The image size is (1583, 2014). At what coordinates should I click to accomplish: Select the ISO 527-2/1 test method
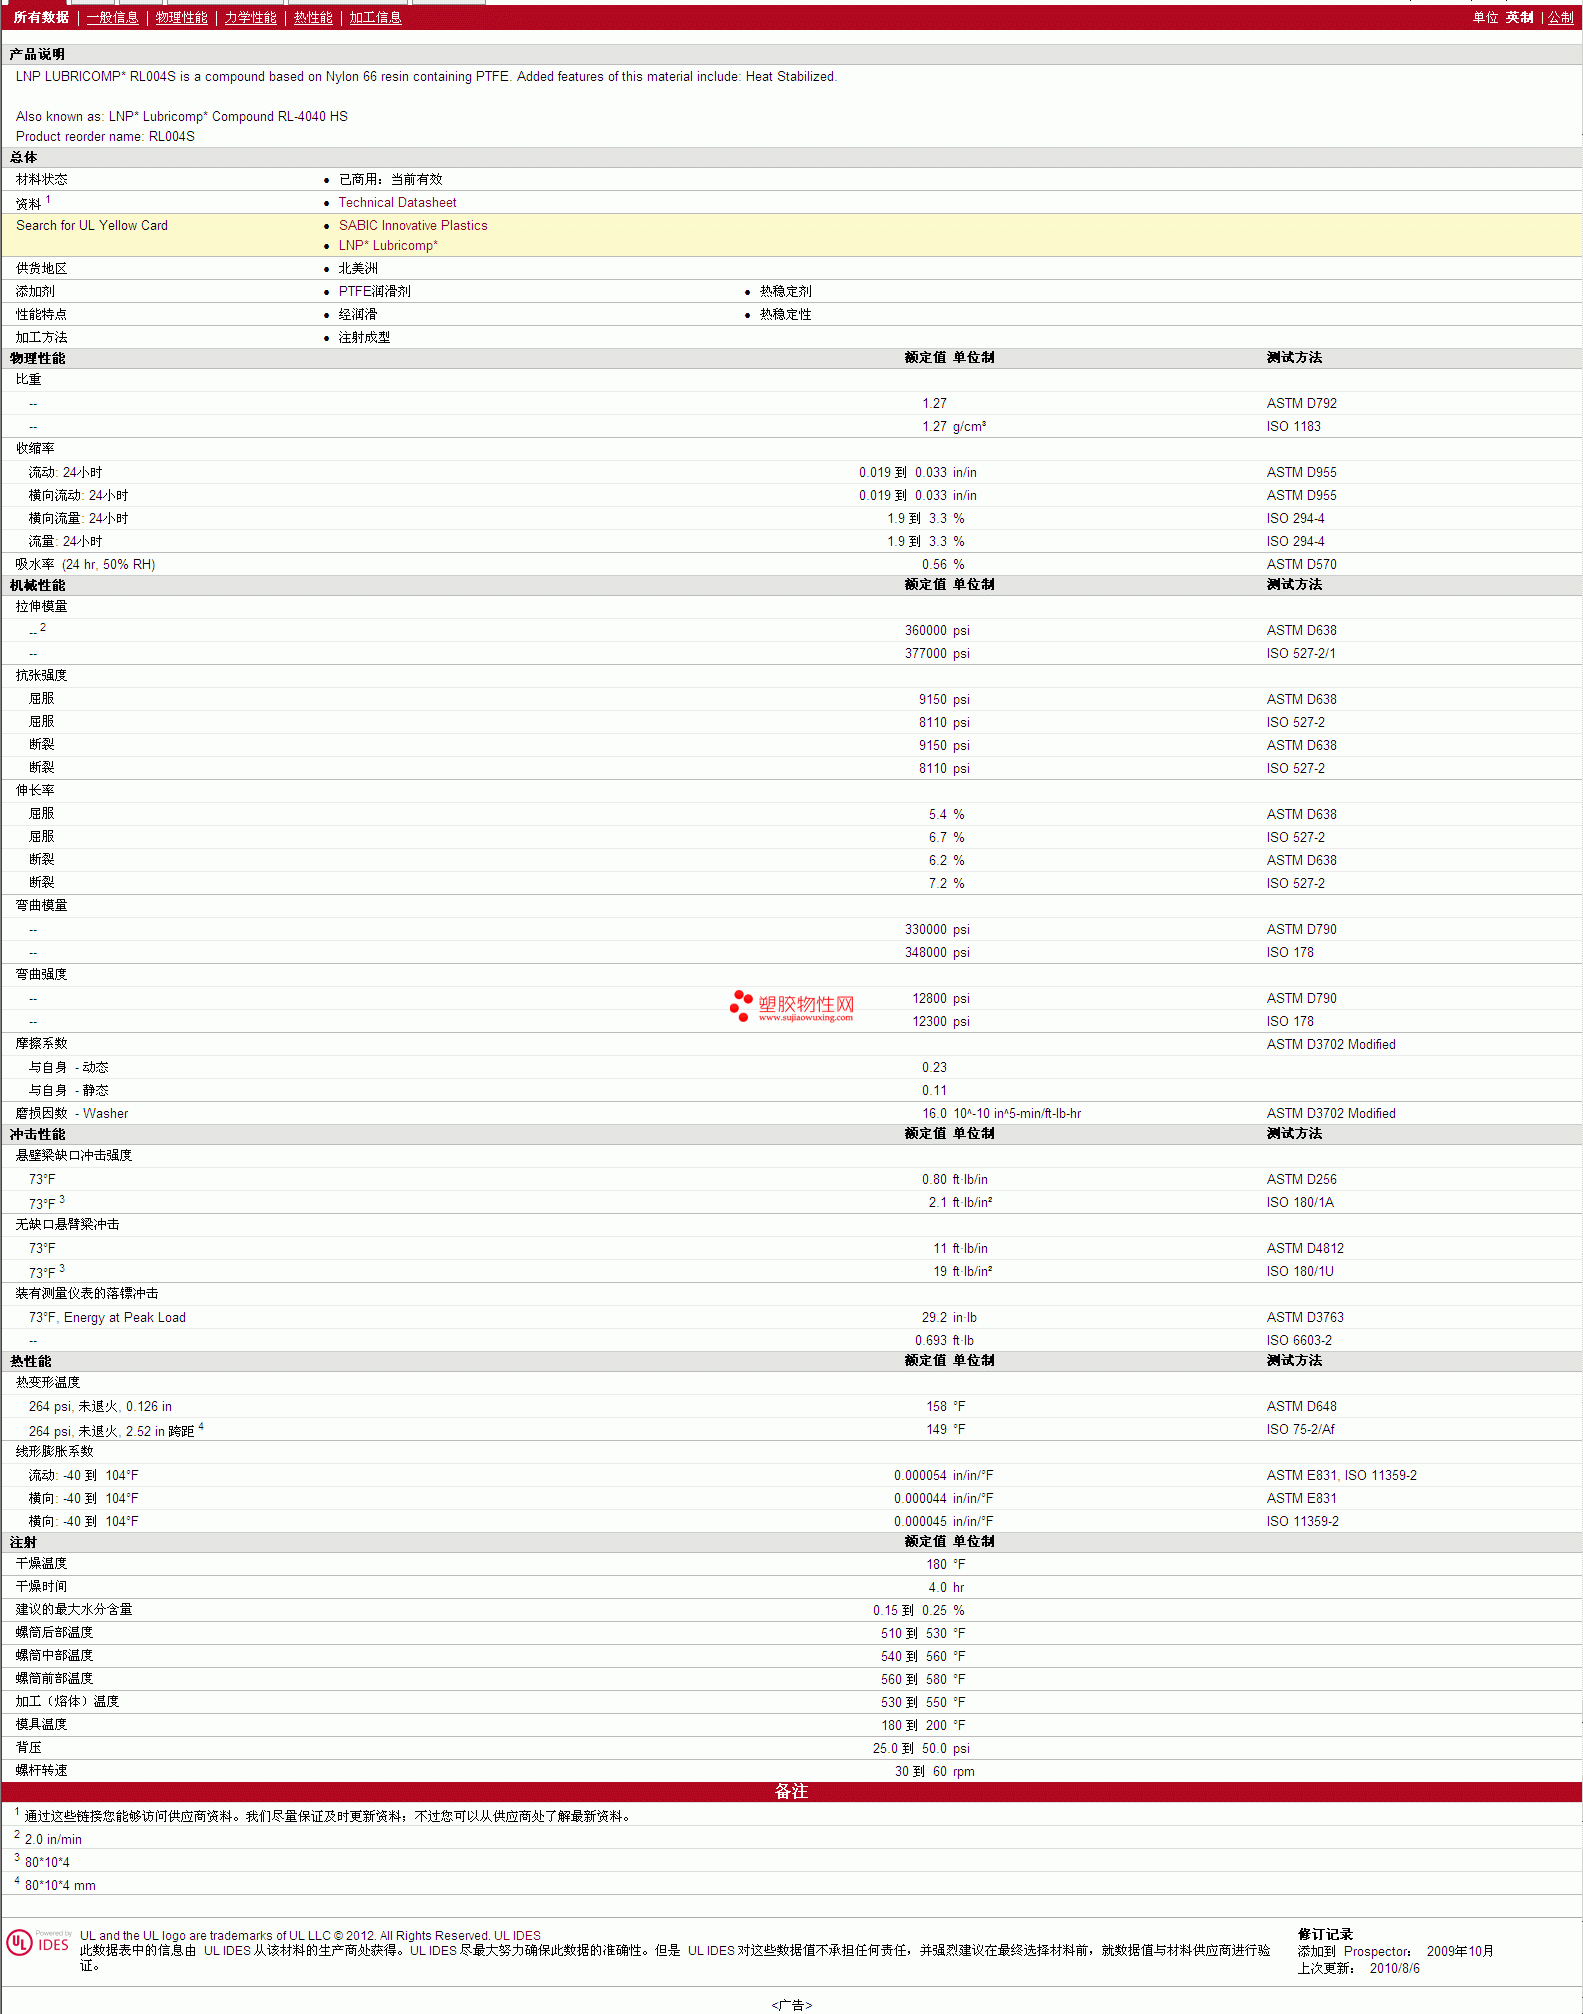(1300, 653)
